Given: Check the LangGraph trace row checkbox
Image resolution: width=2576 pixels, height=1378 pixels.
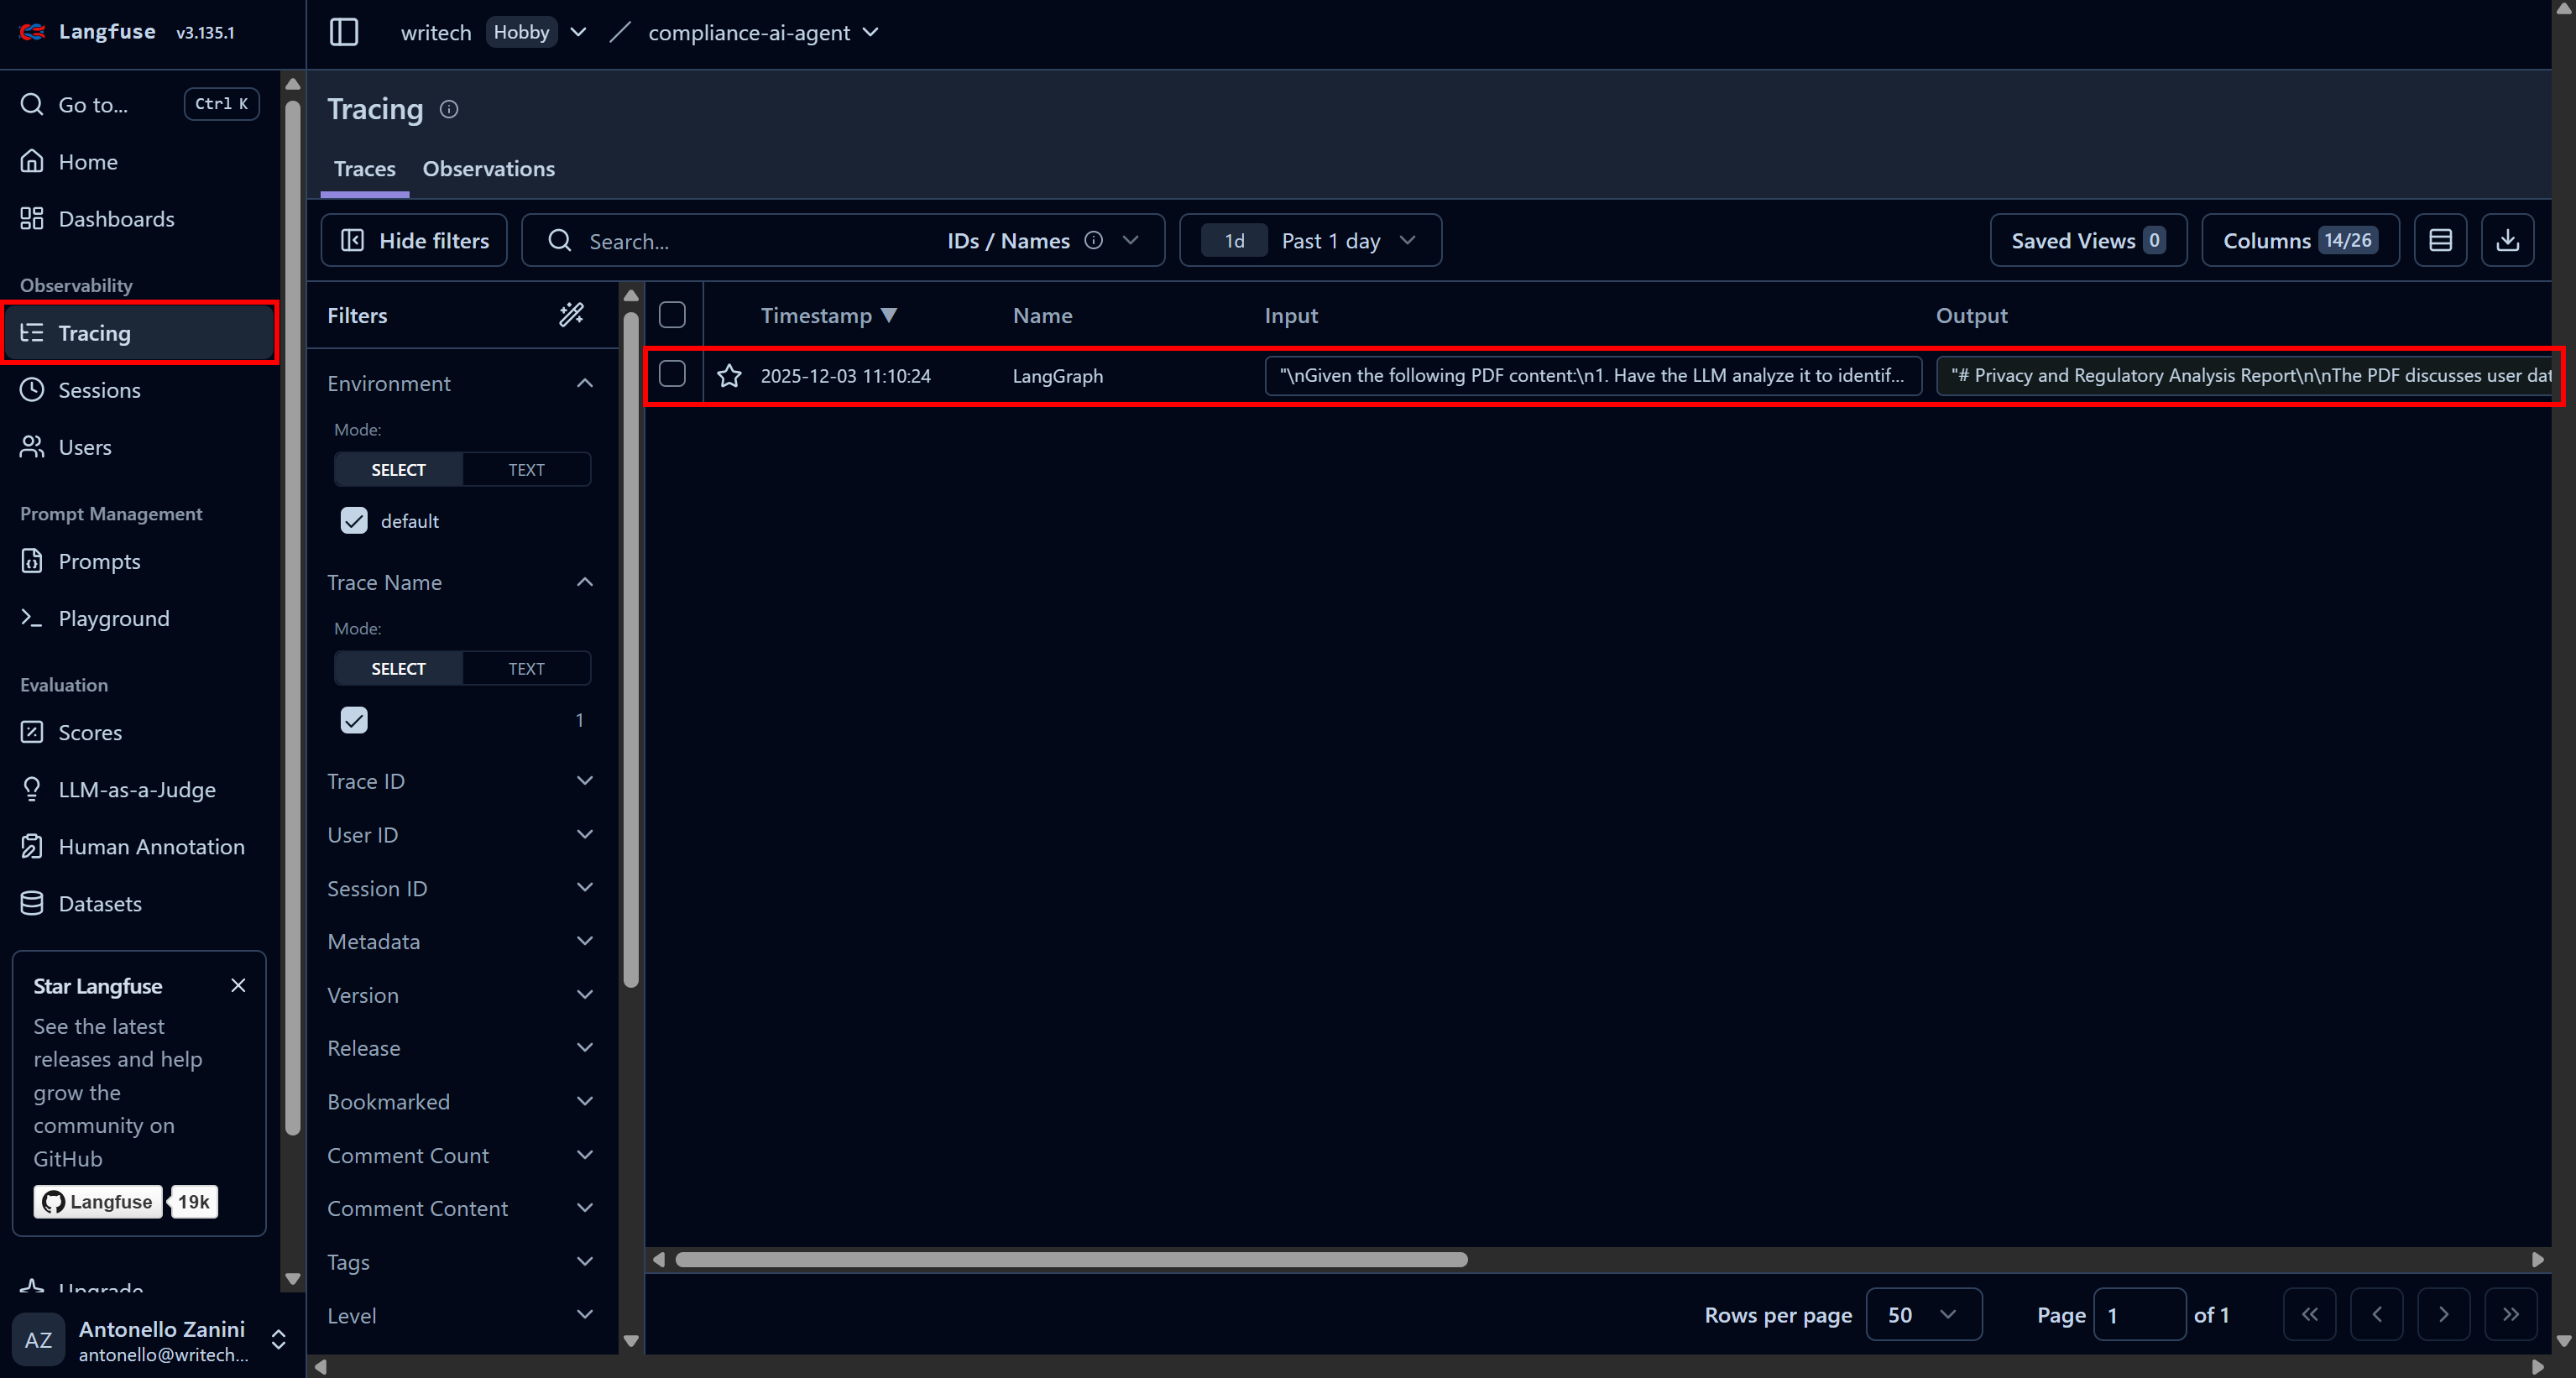Looking at the screenshot, I should 671,375.
